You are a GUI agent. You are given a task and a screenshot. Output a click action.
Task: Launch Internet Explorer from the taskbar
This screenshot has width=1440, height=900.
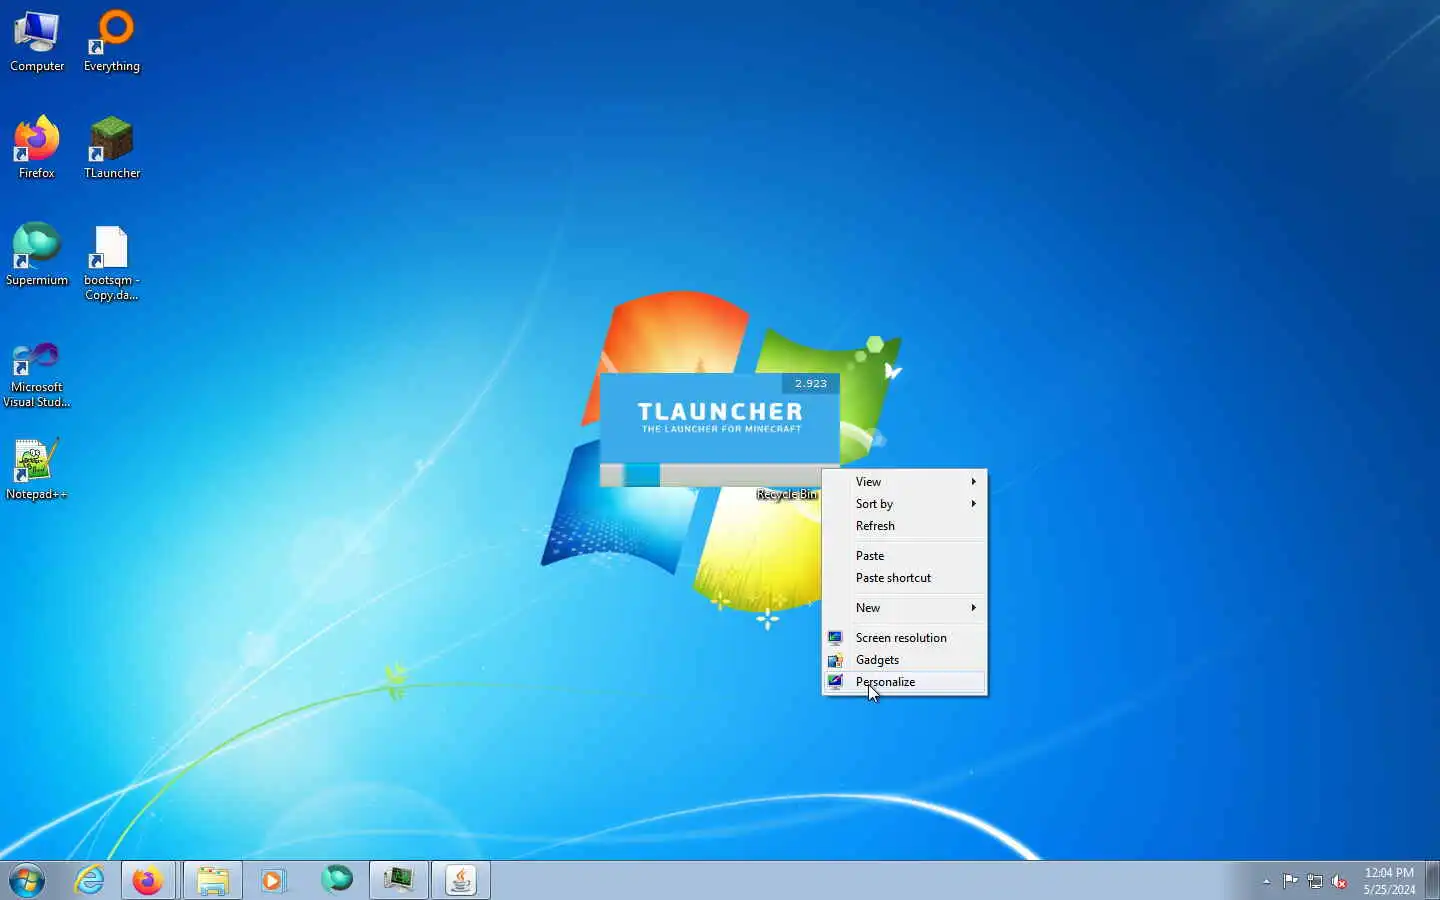click(90, 881)
